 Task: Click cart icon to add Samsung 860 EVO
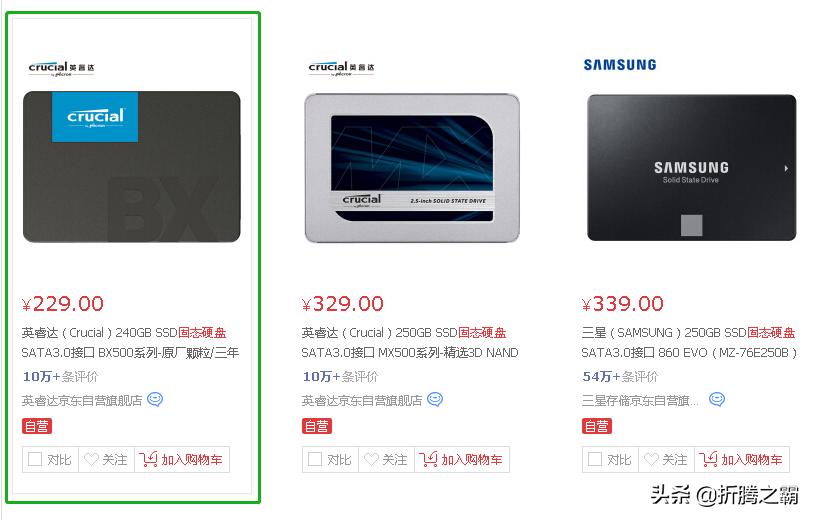coord(709,459)
